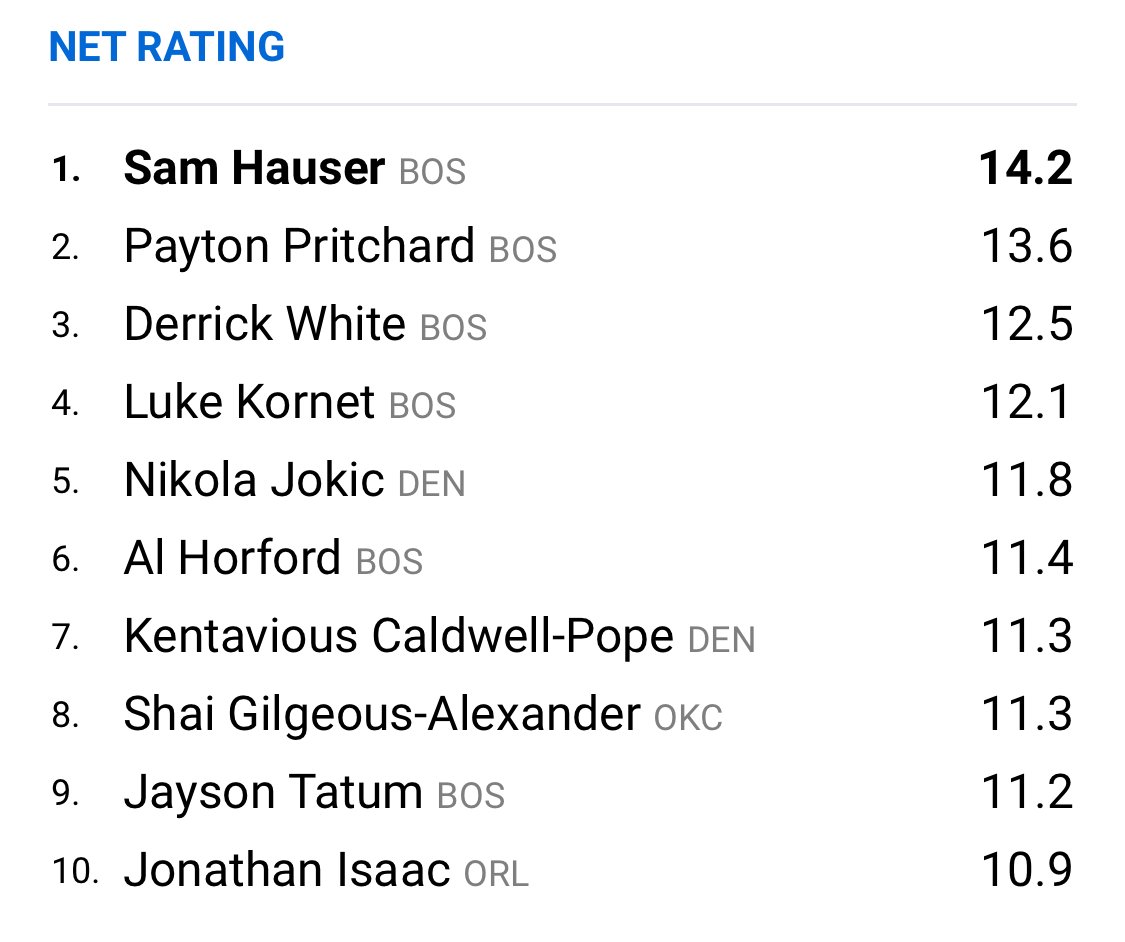Open Kentavious Caldwell-Pope's profile
1125x942 pixels.
(399, 636)
